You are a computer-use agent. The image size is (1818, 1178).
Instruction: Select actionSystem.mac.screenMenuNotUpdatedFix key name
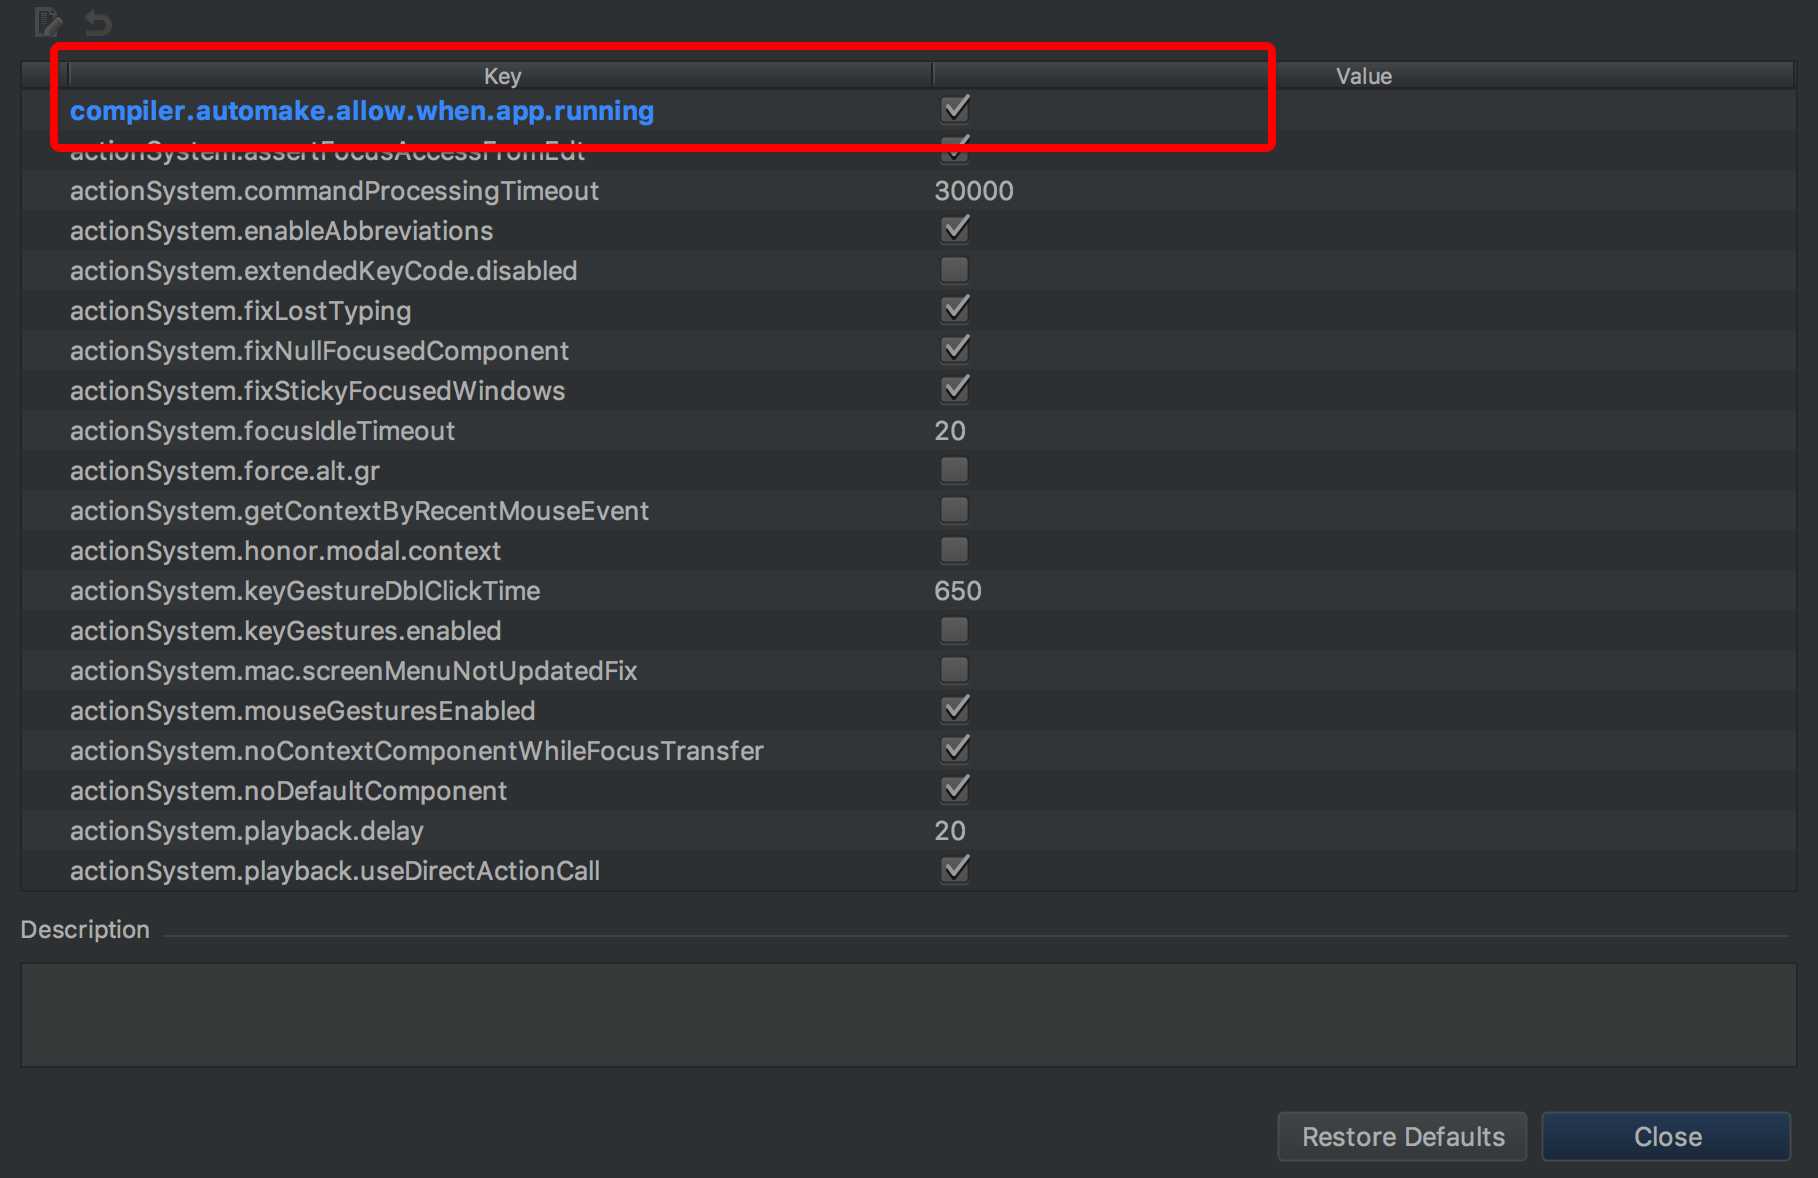point(353,671)
